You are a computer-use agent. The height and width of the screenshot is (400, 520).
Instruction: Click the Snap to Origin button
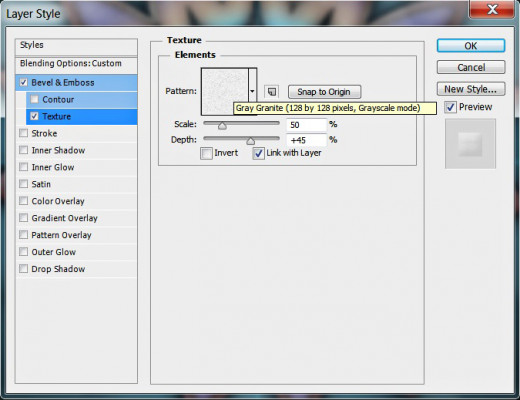pyautogui.click(x=324, y=92)
